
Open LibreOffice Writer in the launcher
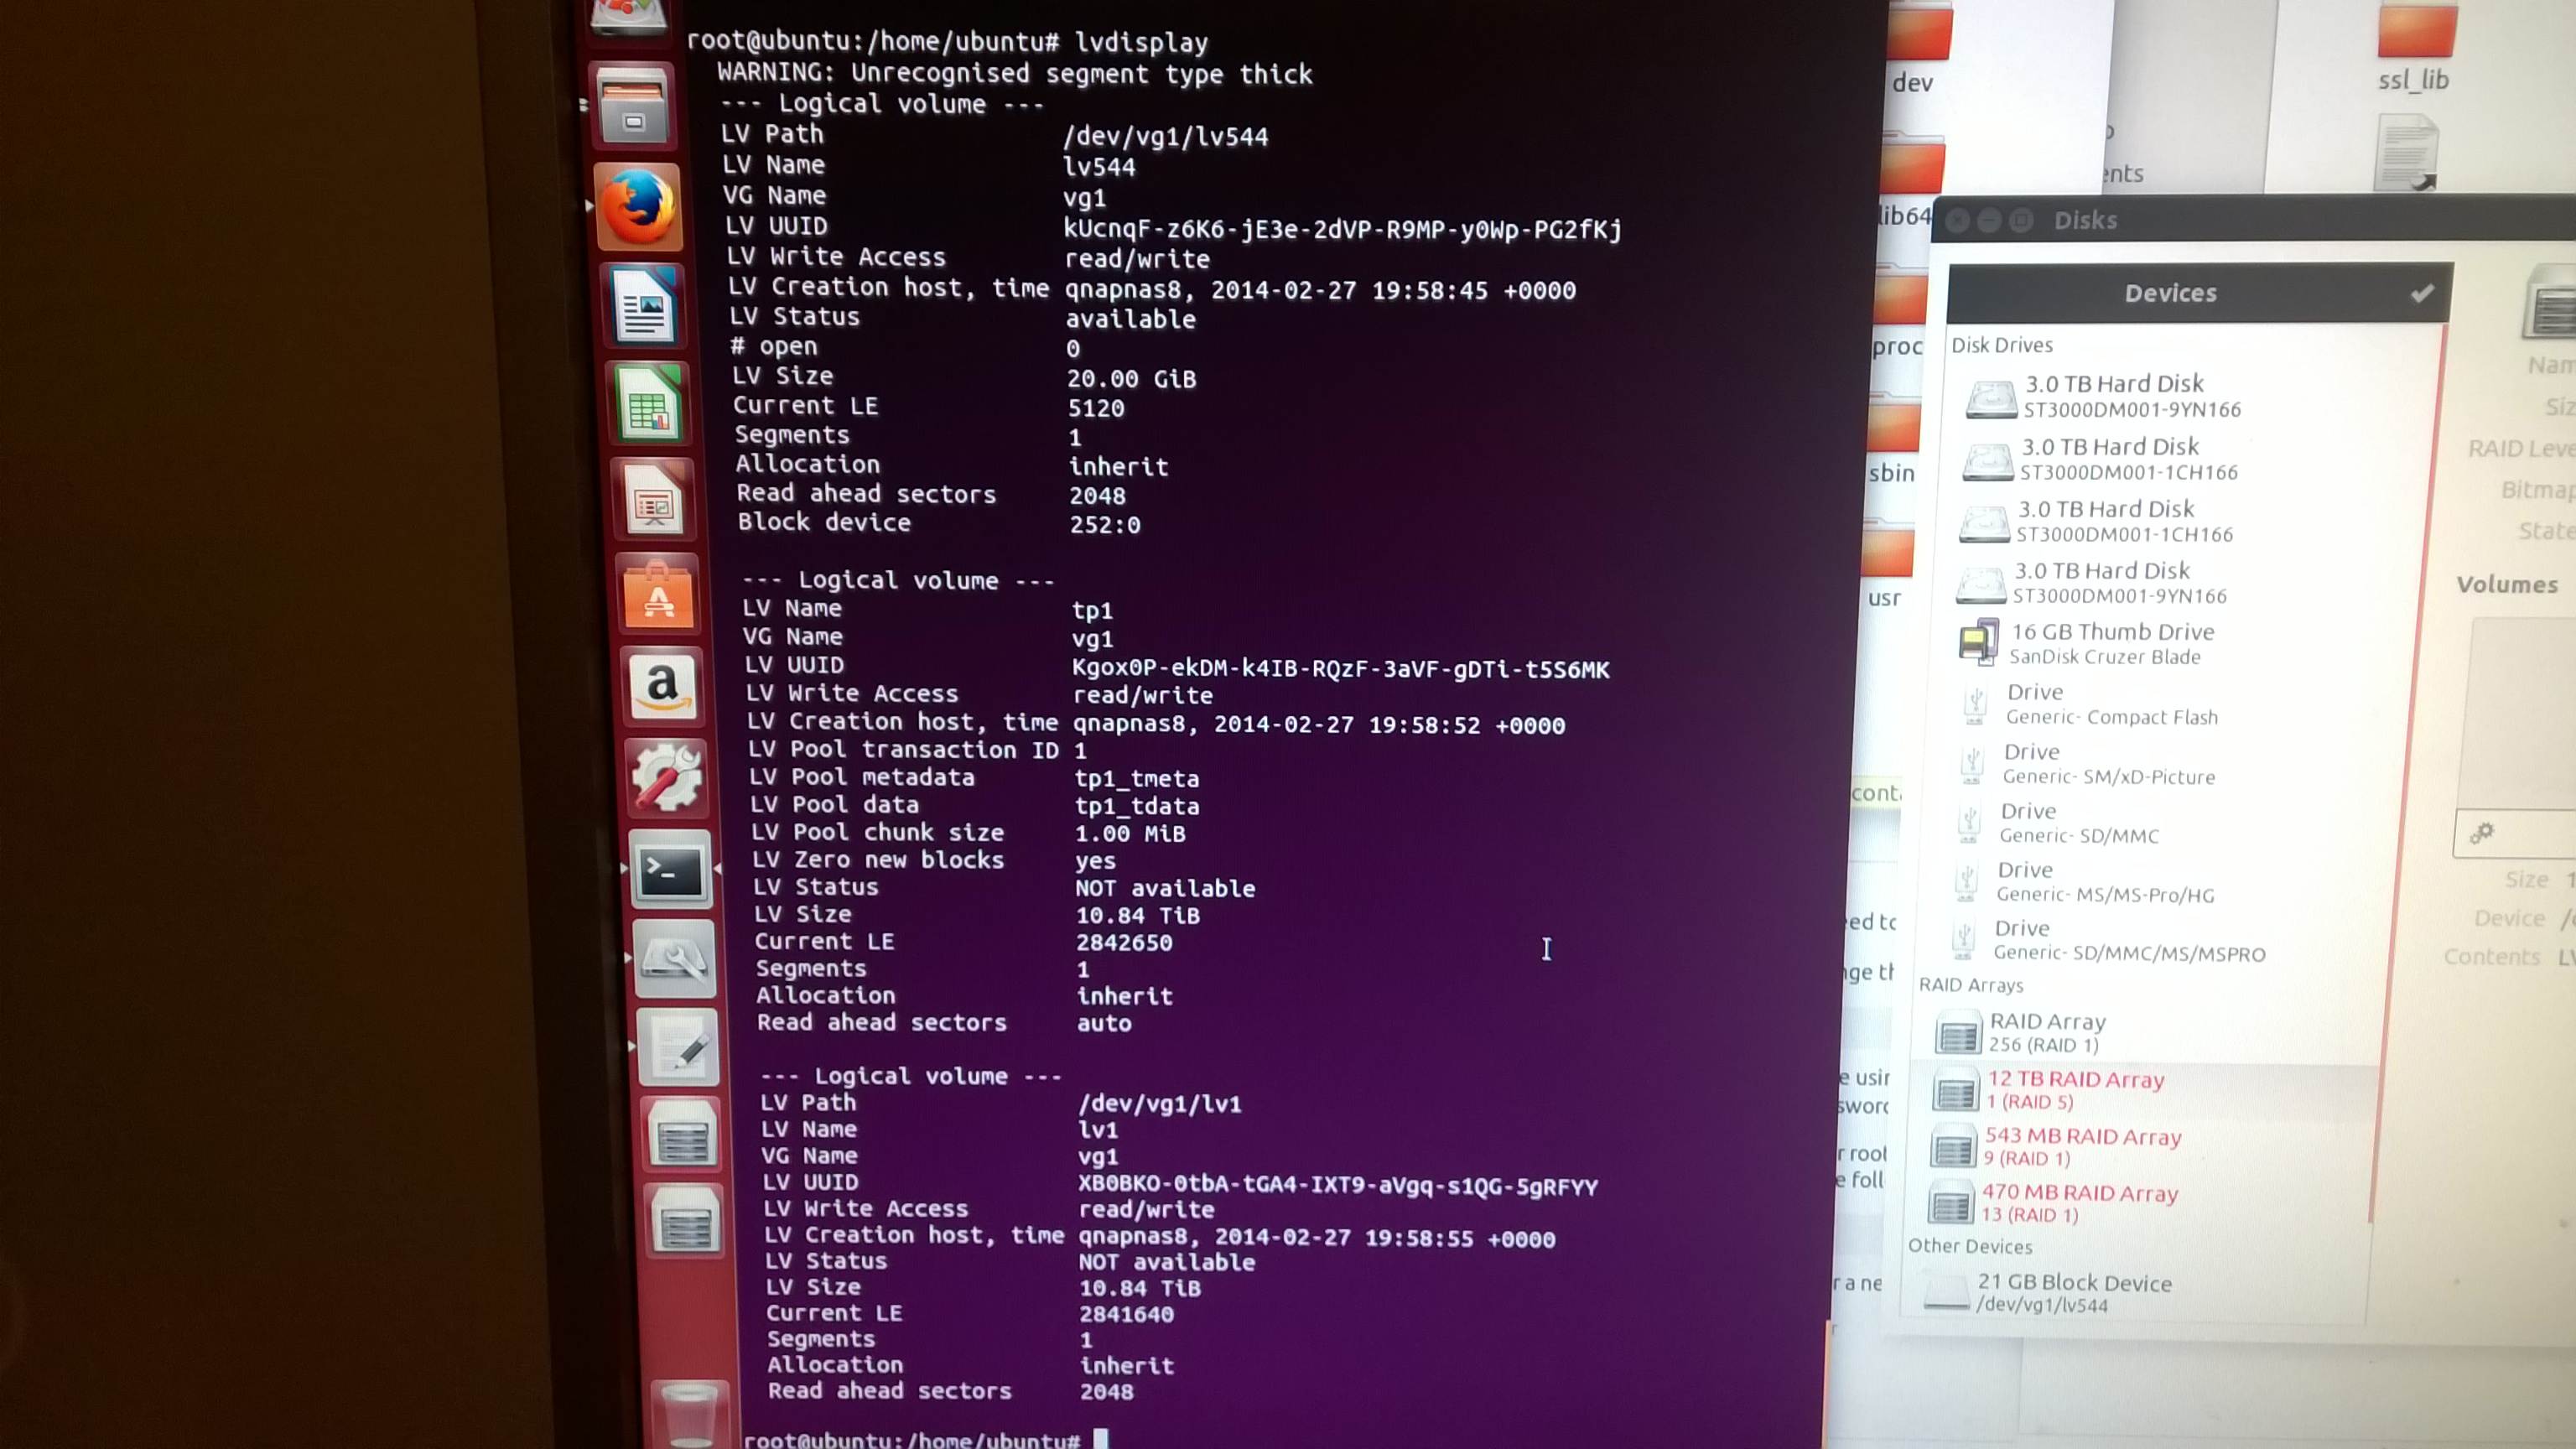tap(645, 307)
